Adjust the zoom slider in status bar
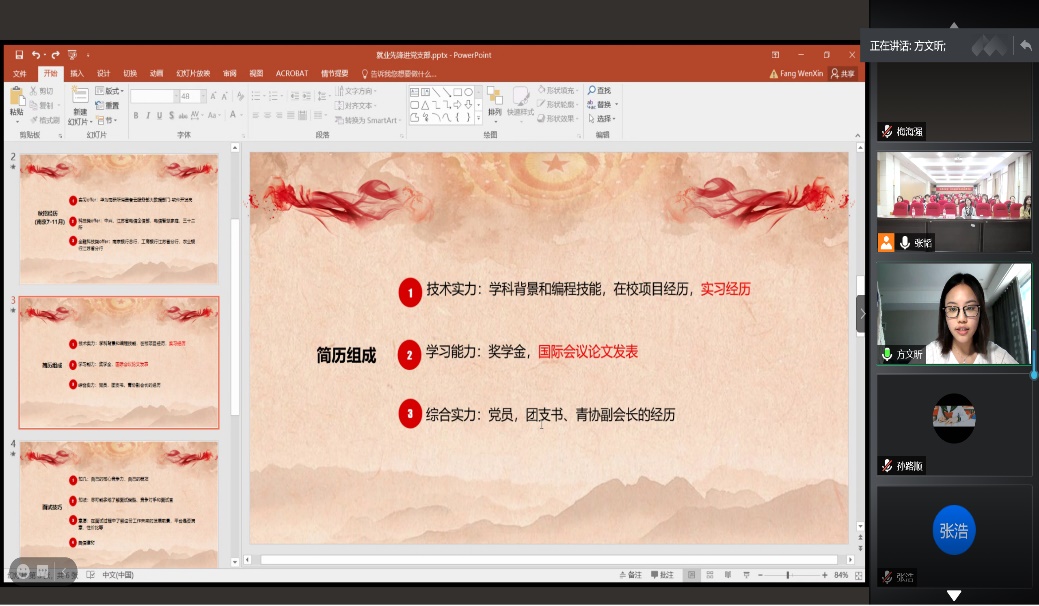This screenshot has height=606, width=1039. [x=788, y=575]
